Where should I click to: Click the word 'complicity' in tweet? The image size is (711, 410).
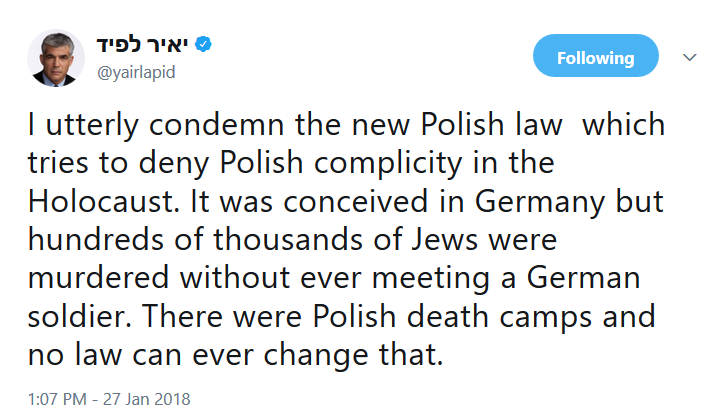click(x=388, y=164)
